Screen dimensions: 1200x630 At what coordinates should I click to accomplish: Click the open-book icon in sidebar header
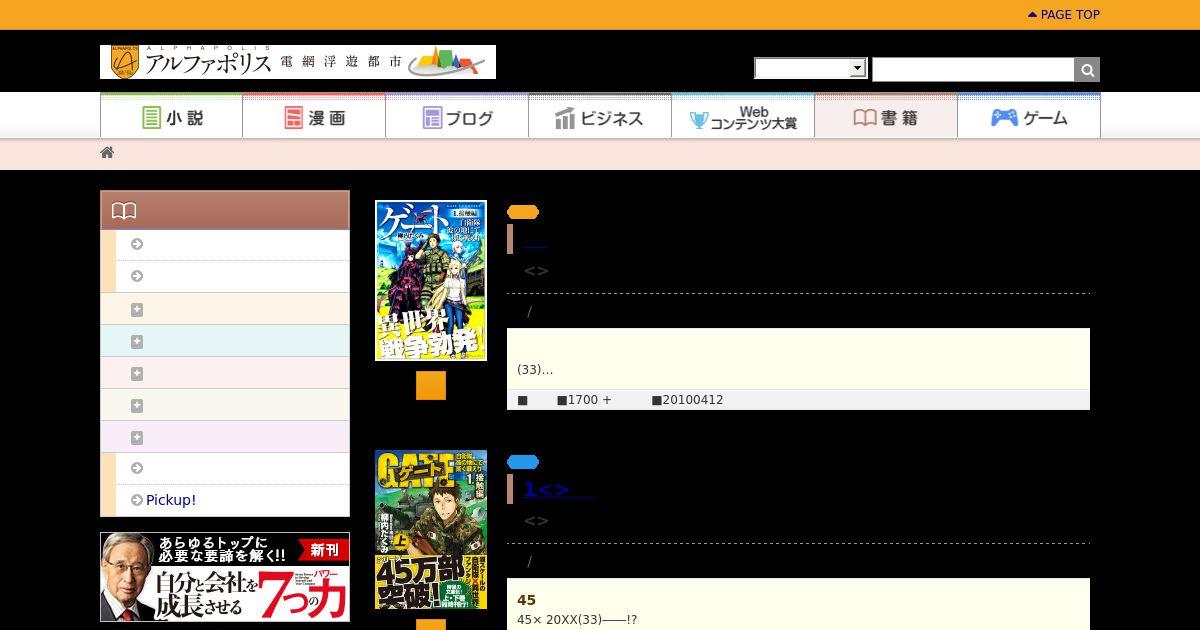click(x=124, y=211)
